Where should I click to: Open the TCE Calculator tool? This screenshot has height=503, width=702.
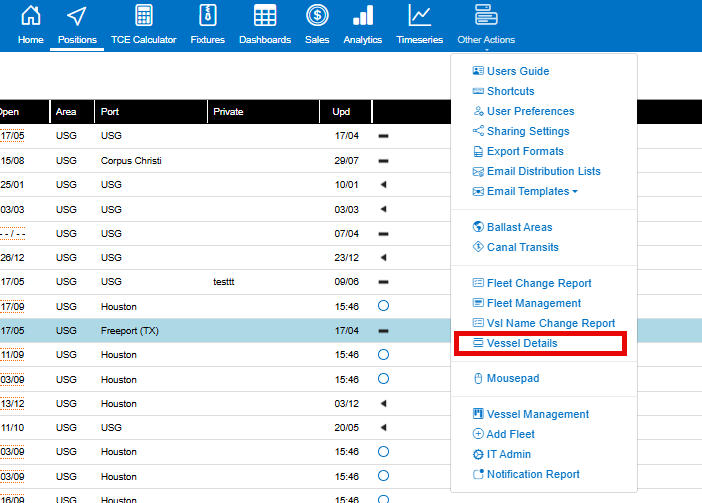(x=143, y=24)
